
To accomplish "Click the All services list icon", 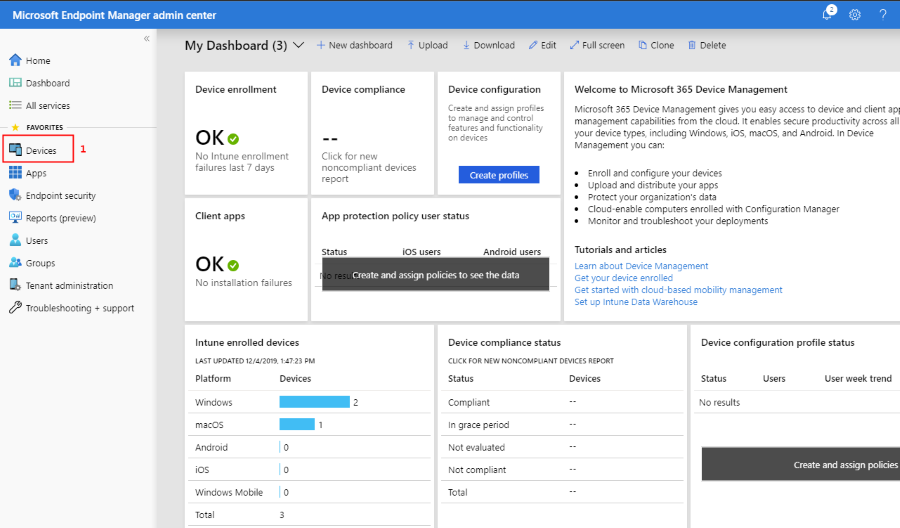I will [x=15, y=105].
